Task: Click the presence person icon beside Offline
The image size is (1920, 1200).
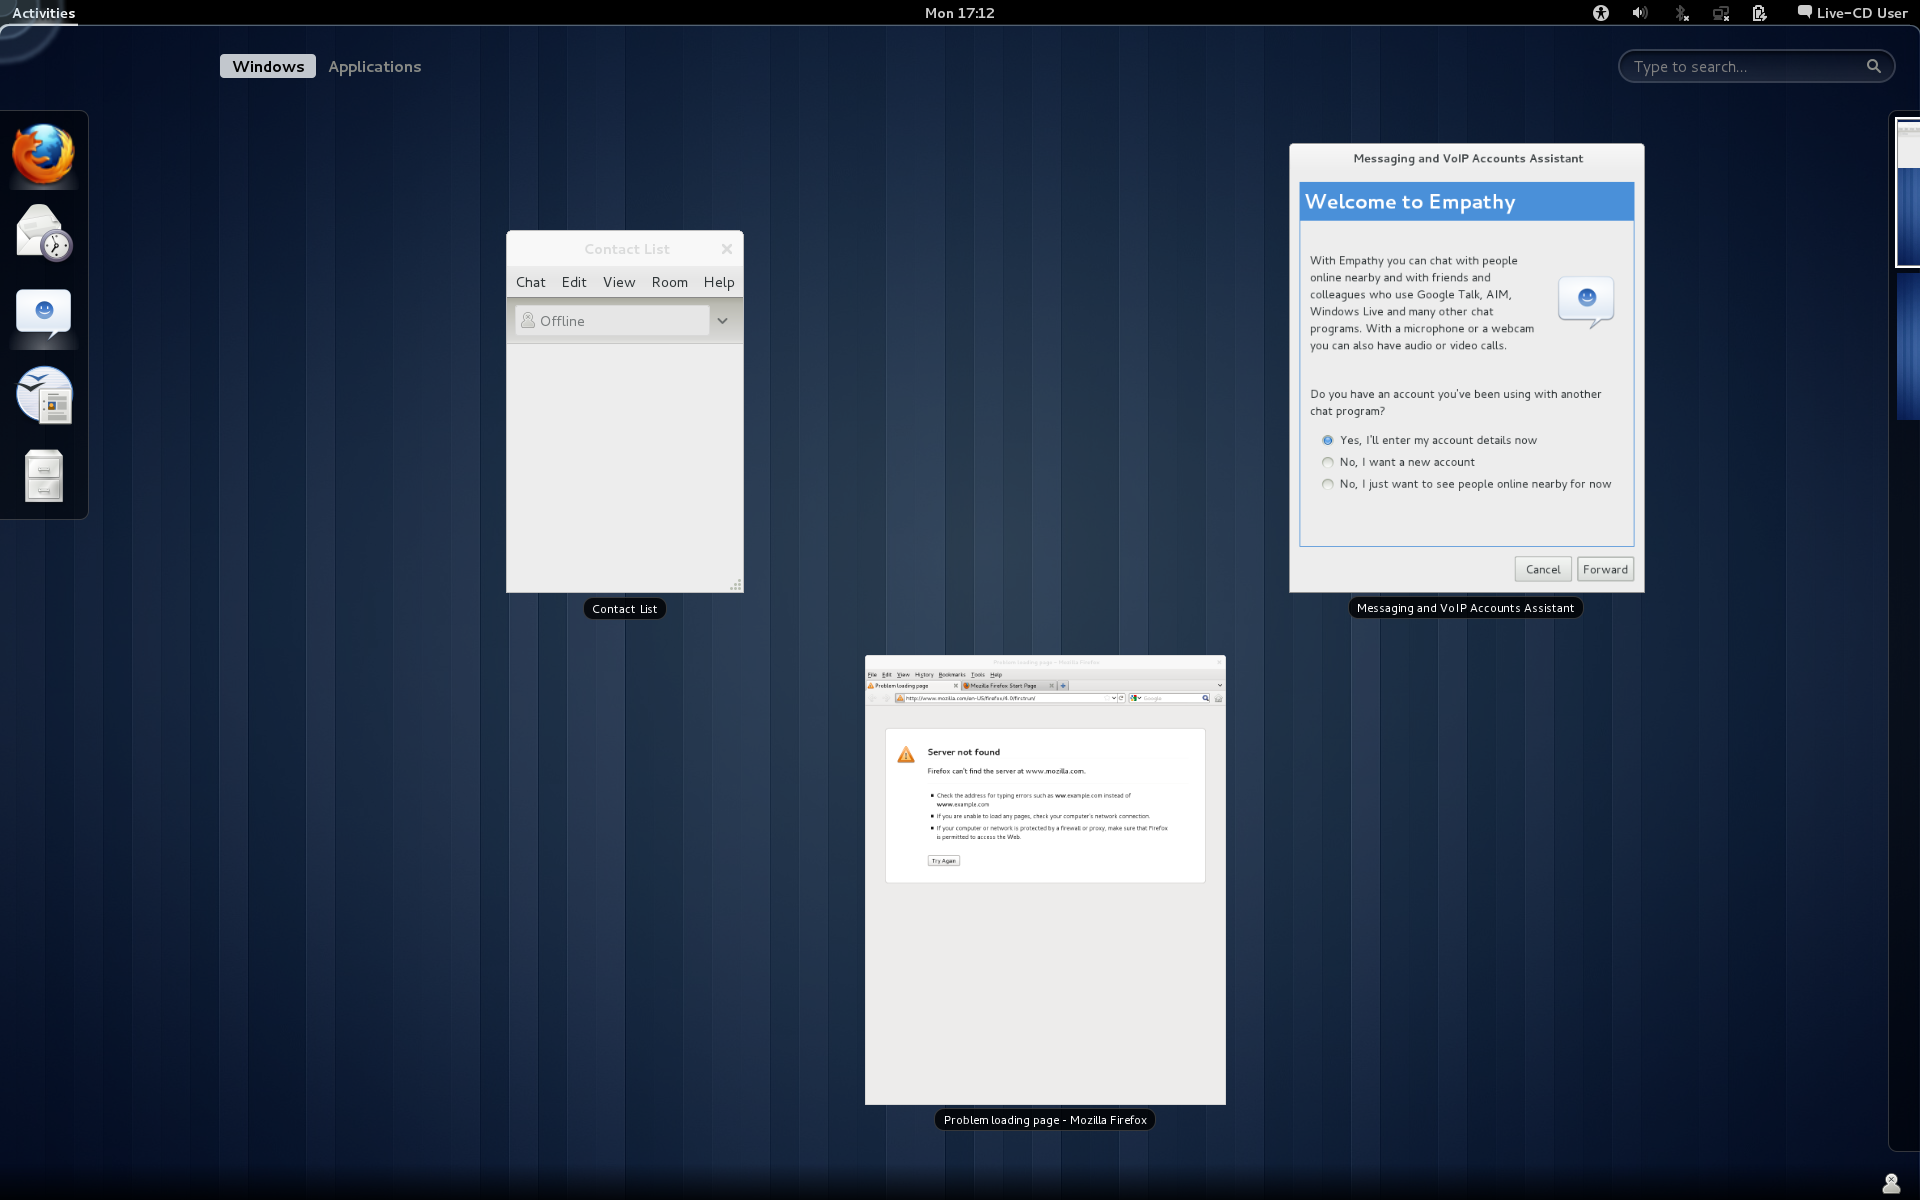Action: click(x=528, y=320)
